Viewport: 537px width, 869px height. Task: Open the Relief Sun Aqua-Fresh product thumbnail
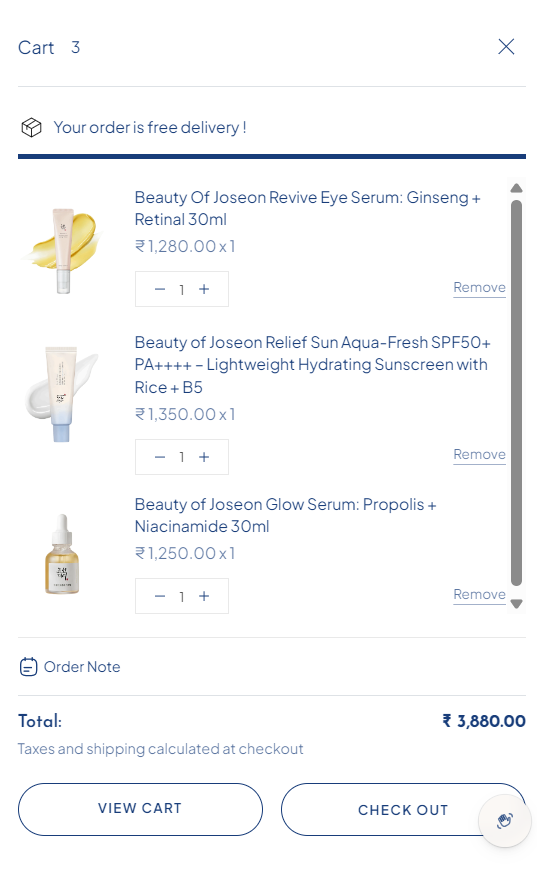(62, 394)
